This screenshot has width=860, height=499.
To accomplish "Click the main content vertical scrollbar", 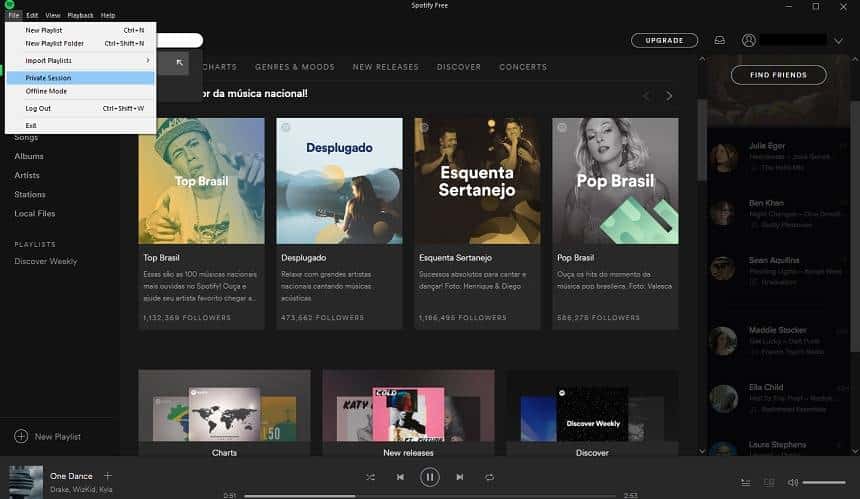I will (x=701, y=140).
